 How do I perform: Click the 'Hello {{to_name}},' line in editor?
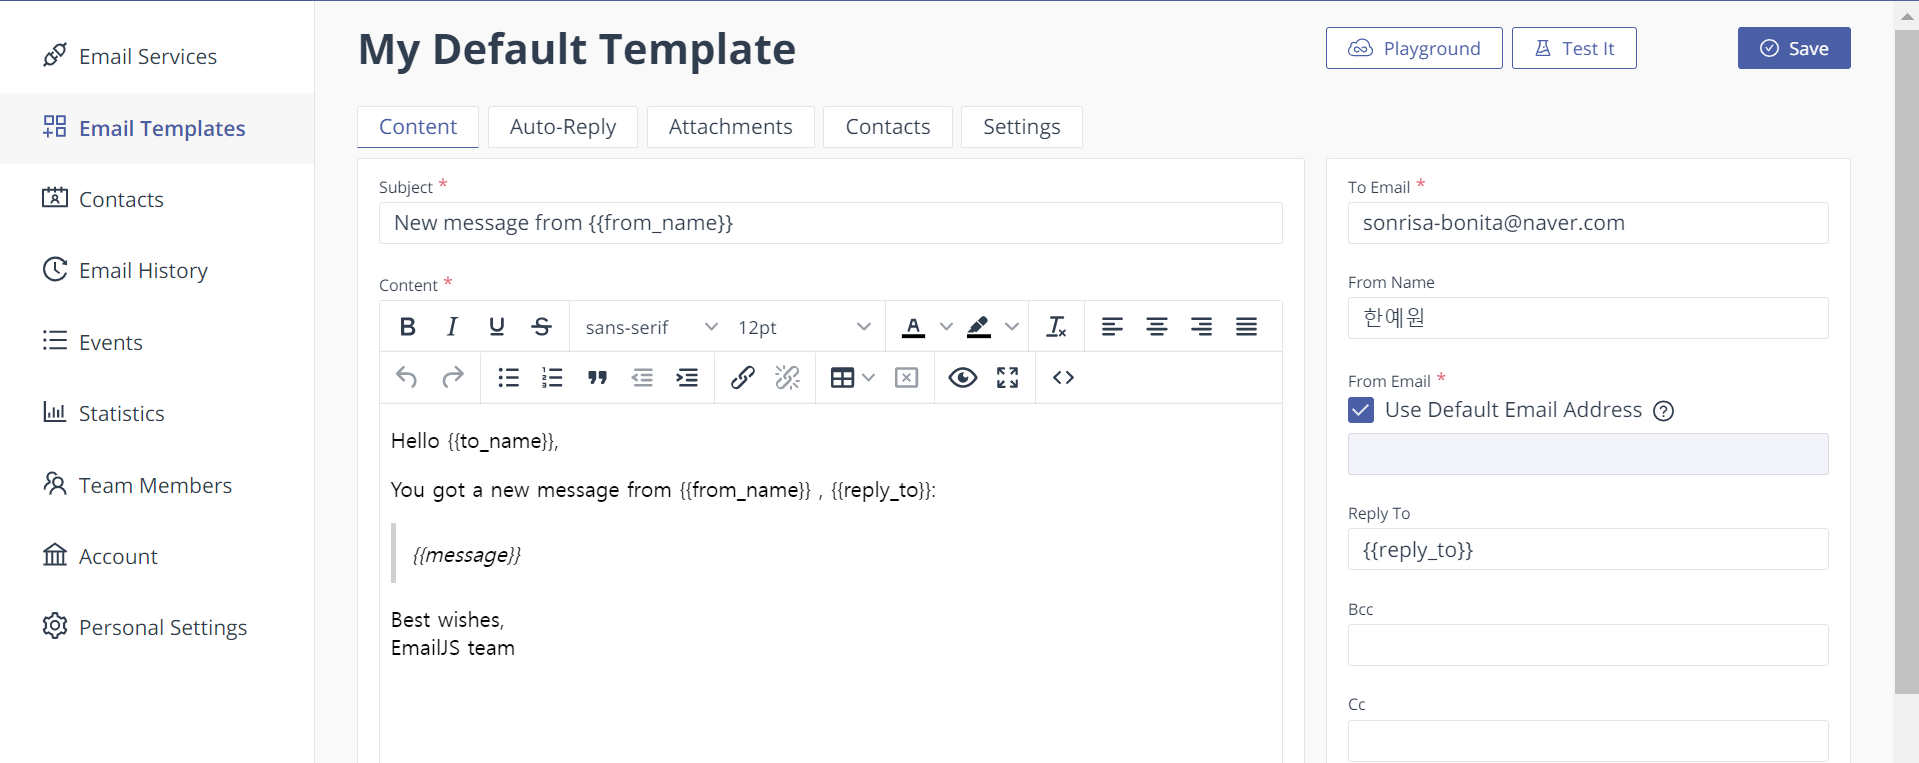475,441
